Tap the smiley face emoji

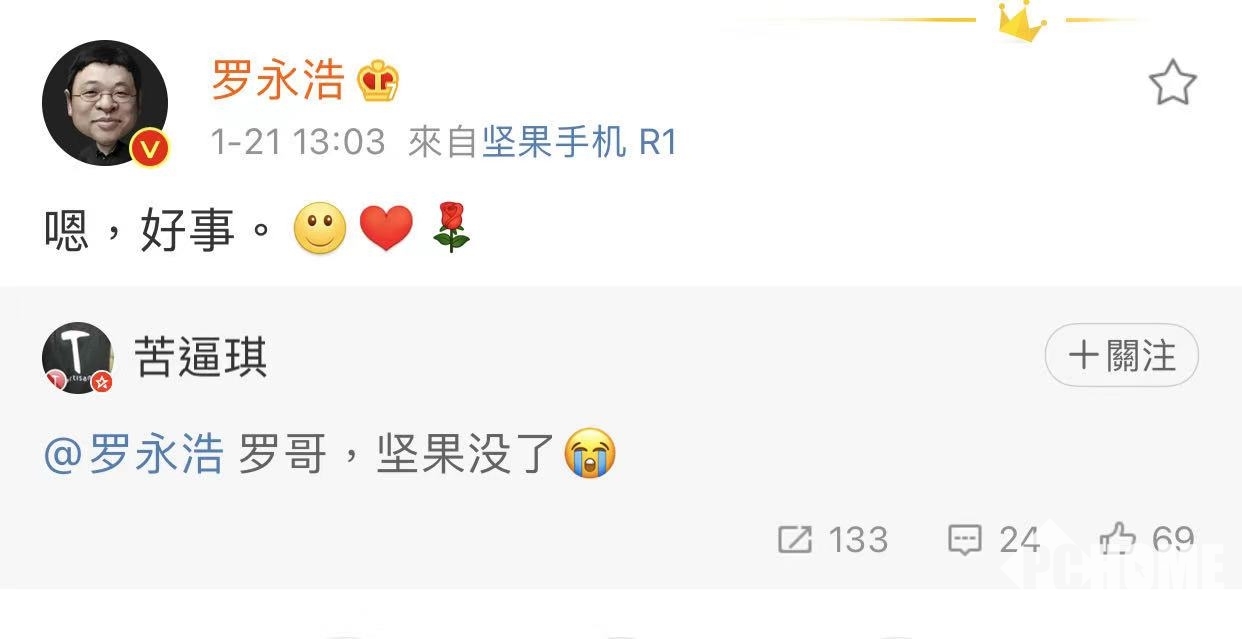[x=320, y=229]
